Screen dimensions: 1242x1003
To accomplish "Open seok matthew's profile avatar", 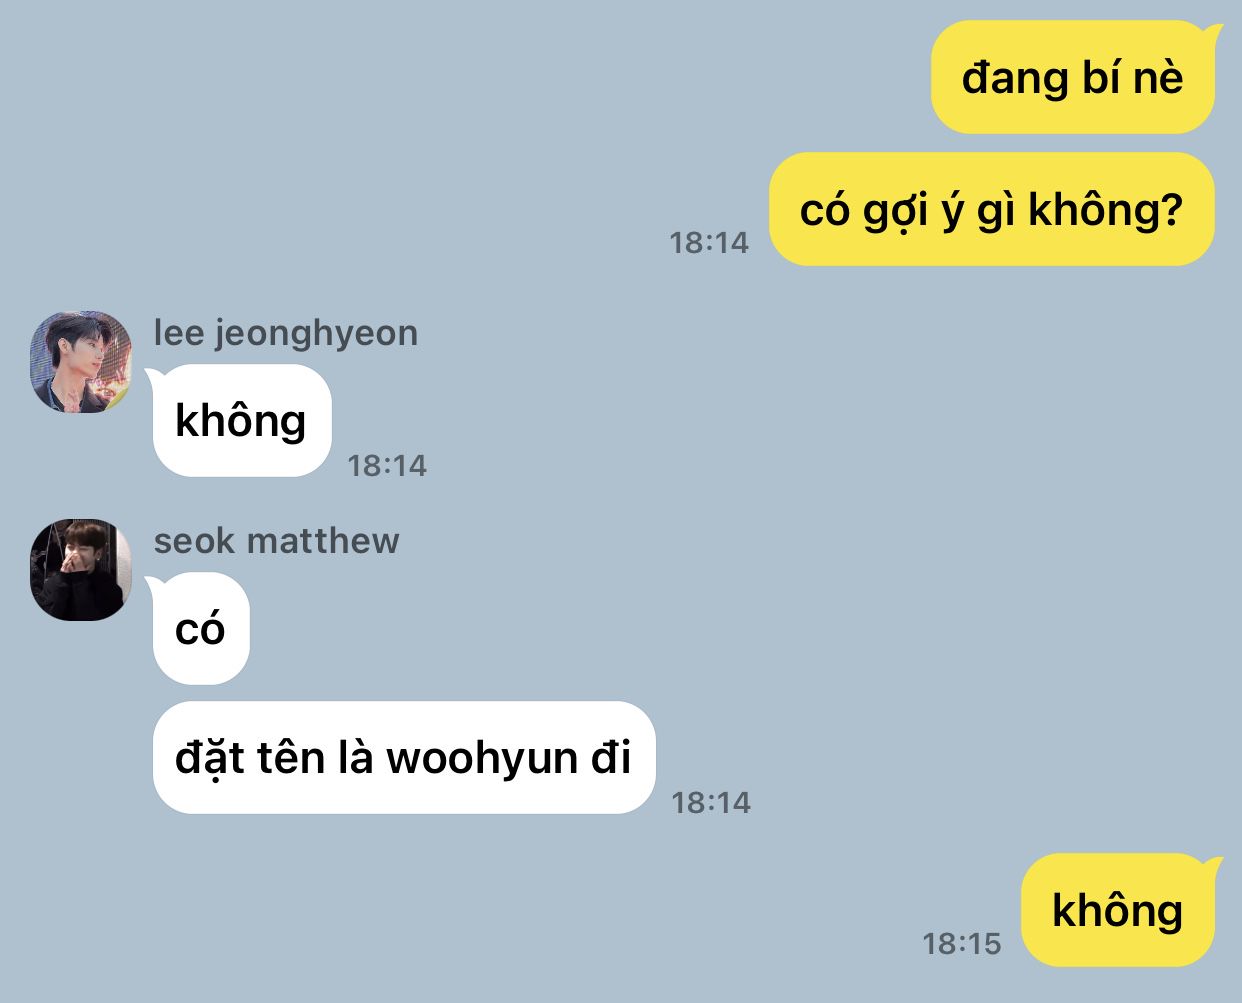I will (81, 570).
